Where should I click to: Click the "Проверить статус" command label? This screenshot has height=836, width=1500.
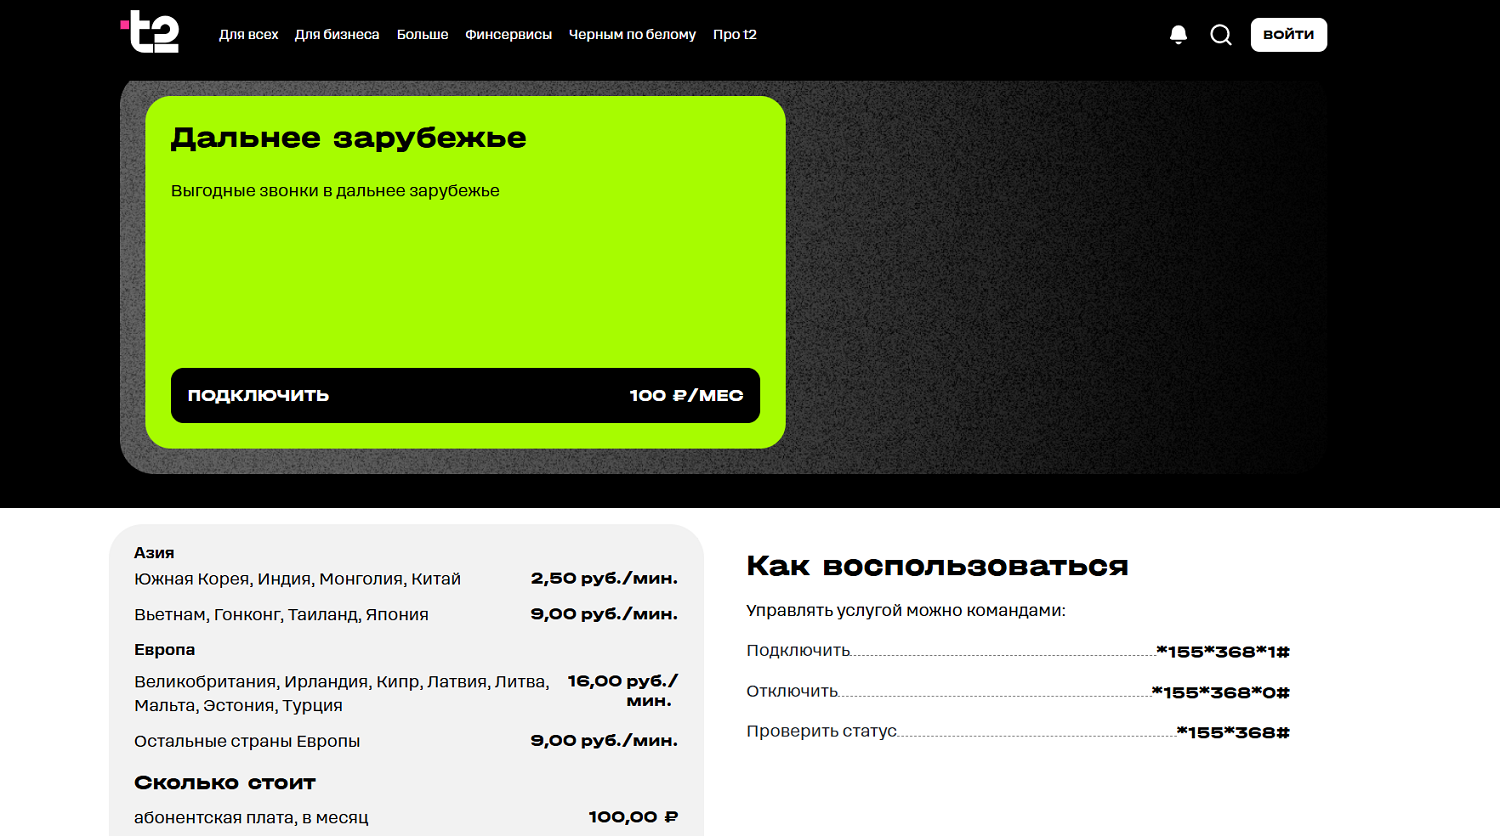pos(822,731)
